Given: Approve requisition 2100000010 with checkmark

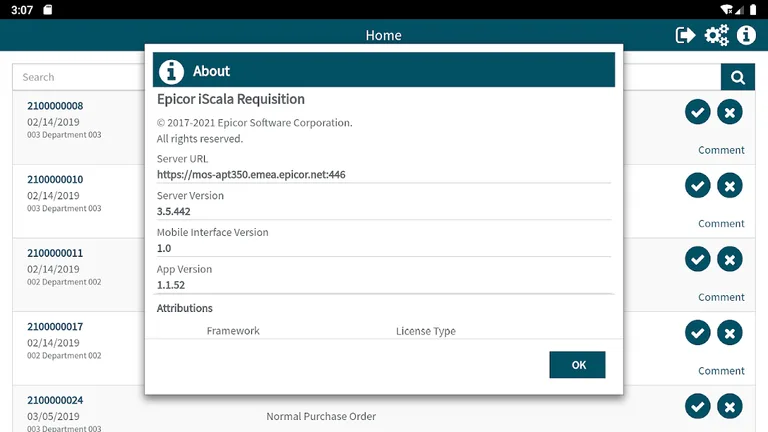Looking at the screenshot, I should pyautogui.click(x=698, y=185).
